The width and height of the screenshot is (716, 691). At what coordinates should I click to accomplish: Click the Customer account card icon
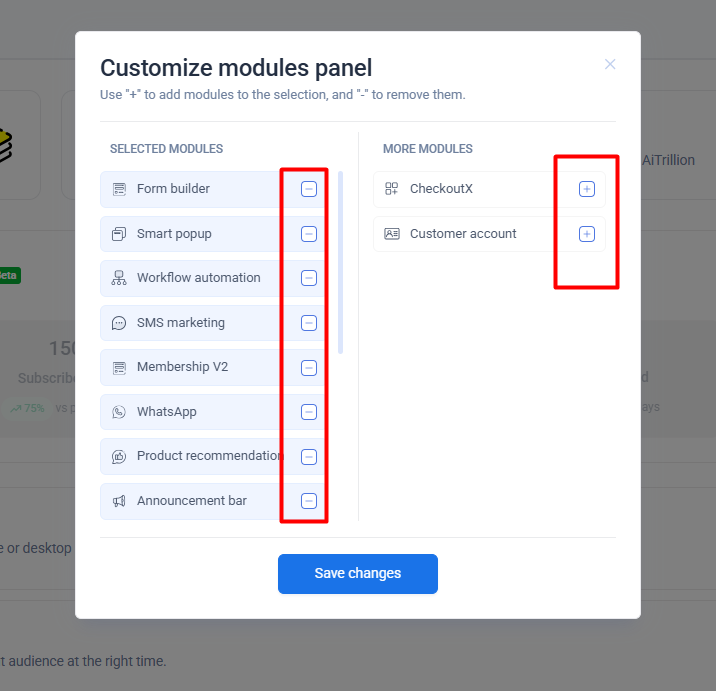[392, 234]
